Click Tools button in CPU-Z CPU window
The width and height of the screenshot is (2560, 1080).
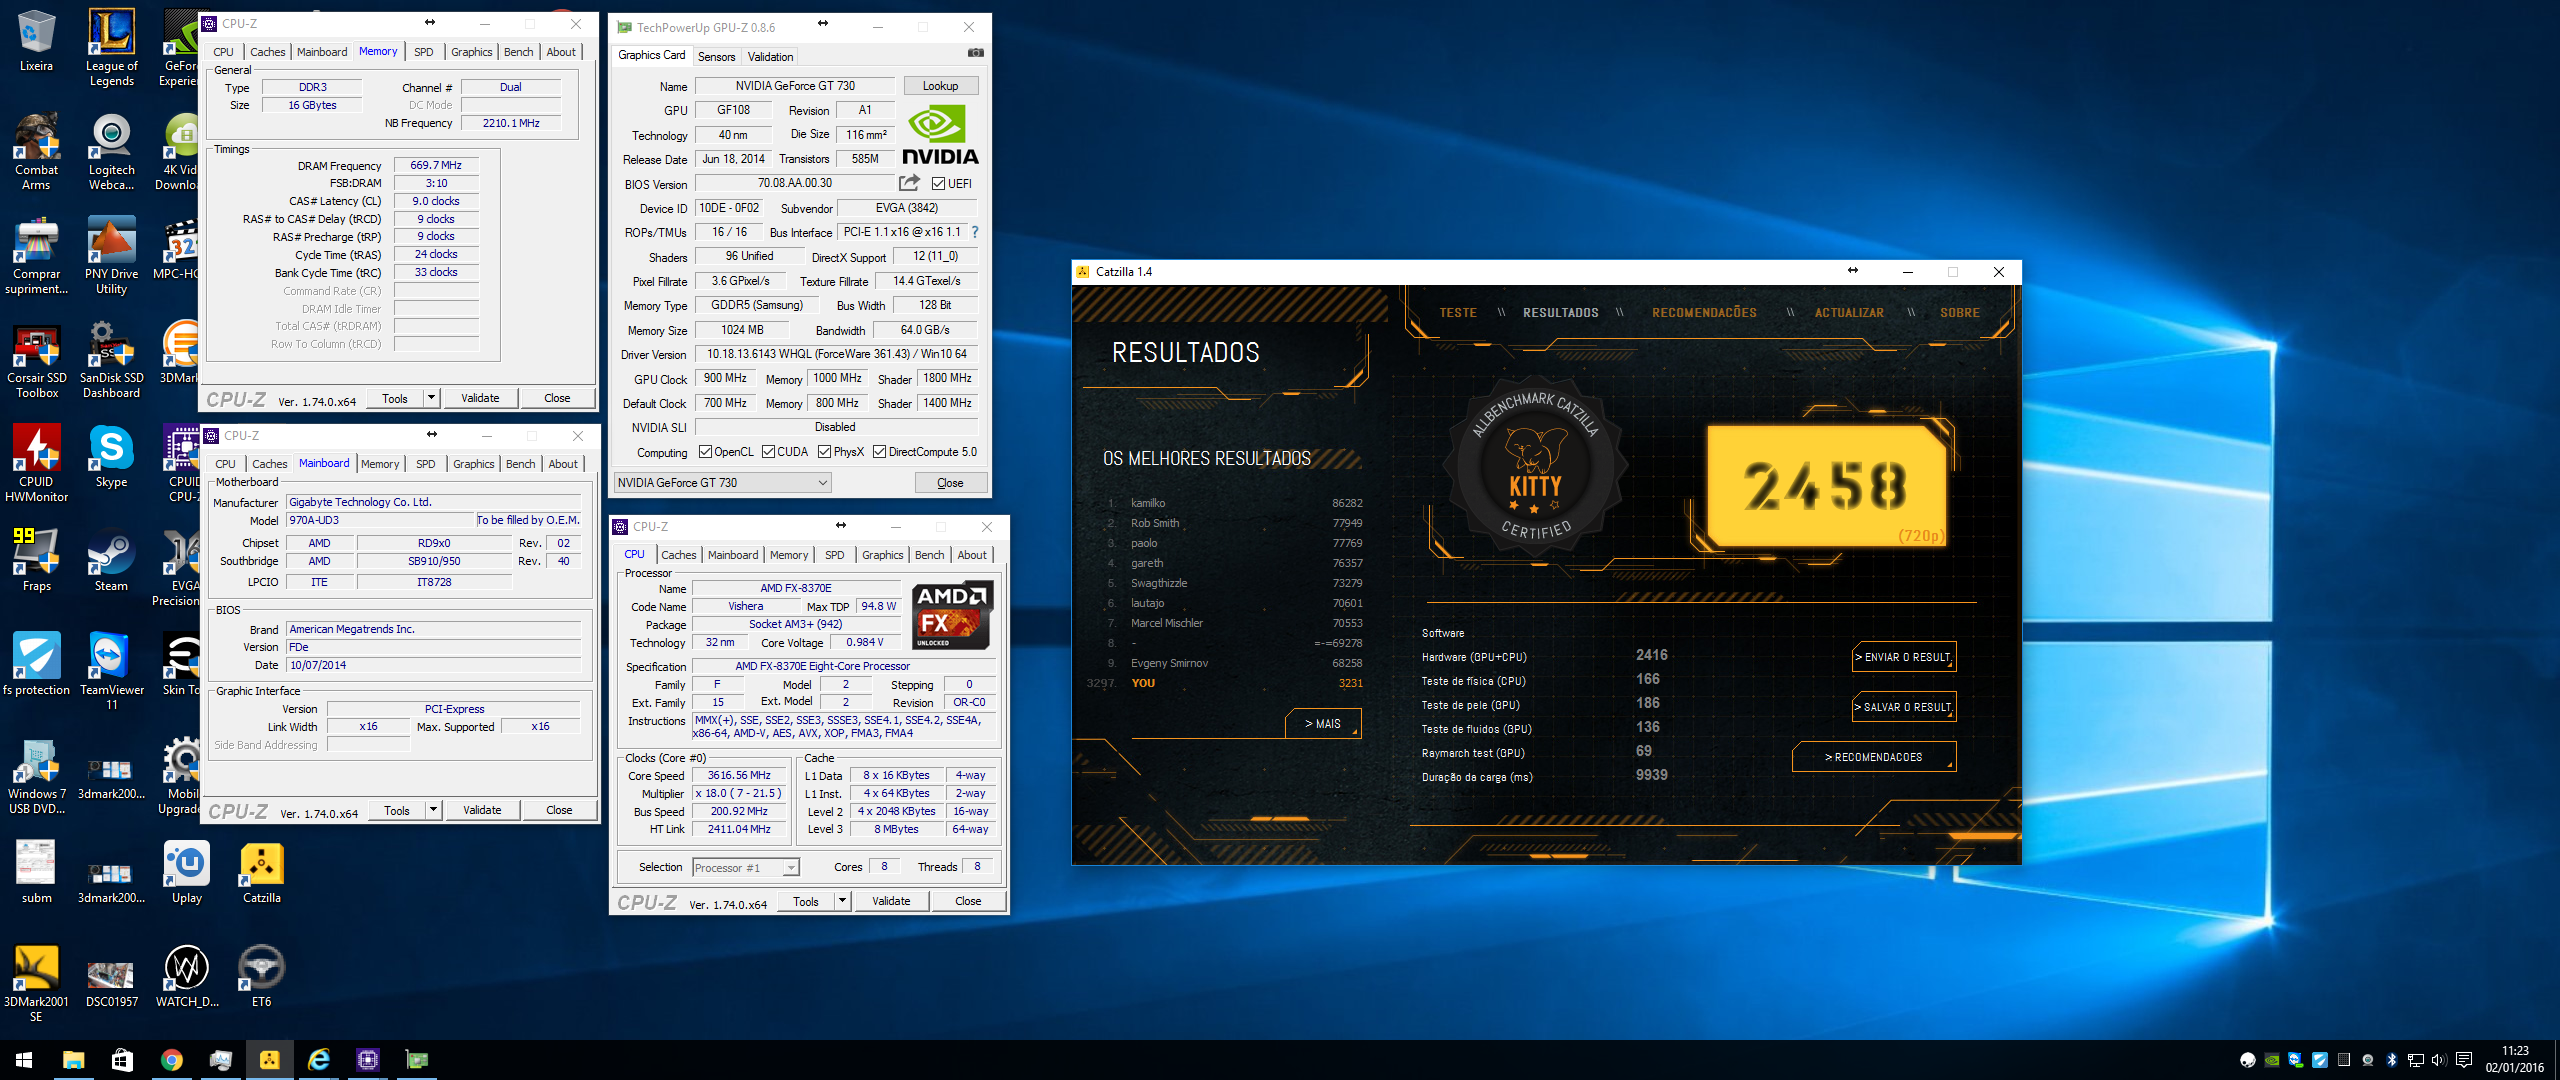click(806, 901)
